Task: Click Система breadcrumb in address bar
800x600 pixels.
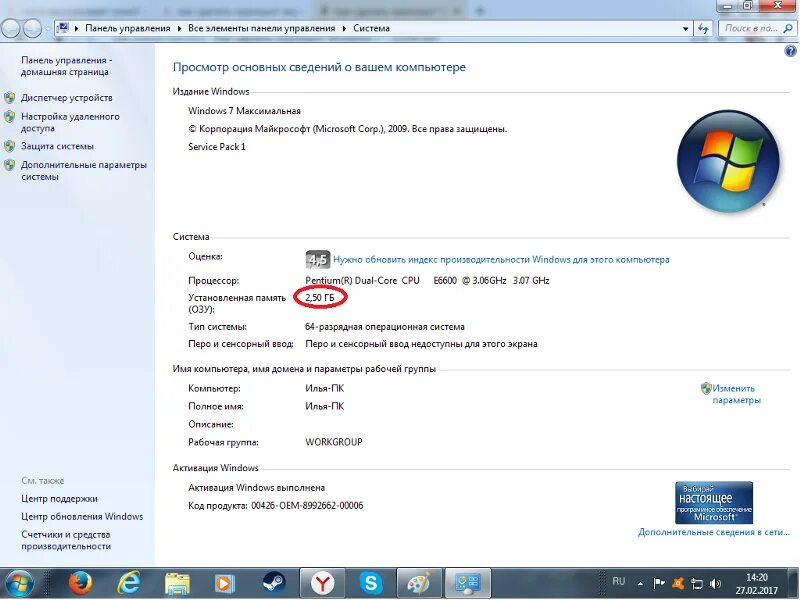Action: 371,29
